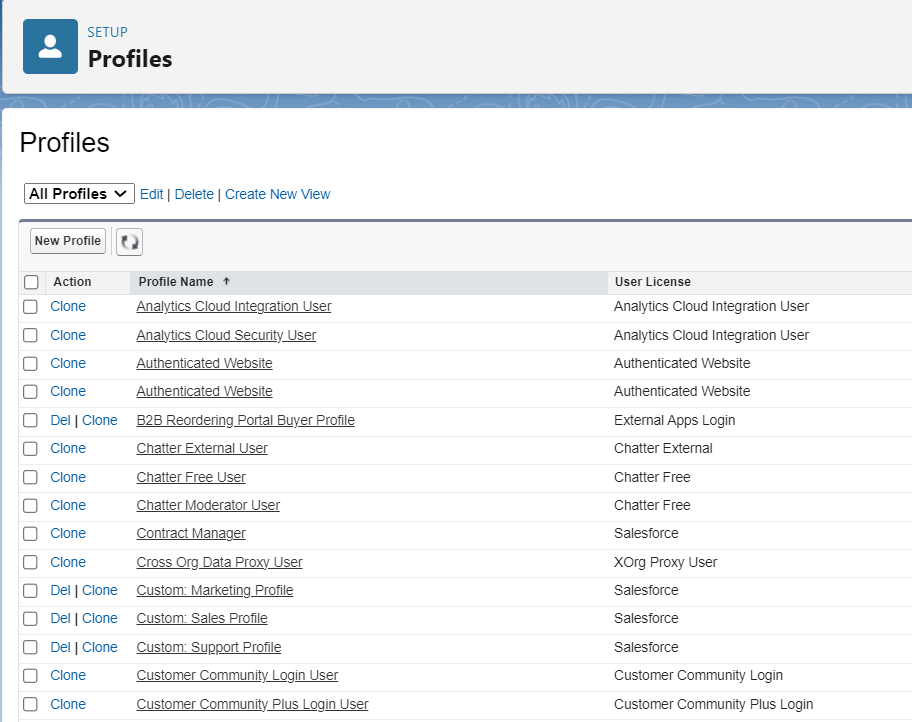Open the All Profiles view dropdown

click(x=79, y=194)
